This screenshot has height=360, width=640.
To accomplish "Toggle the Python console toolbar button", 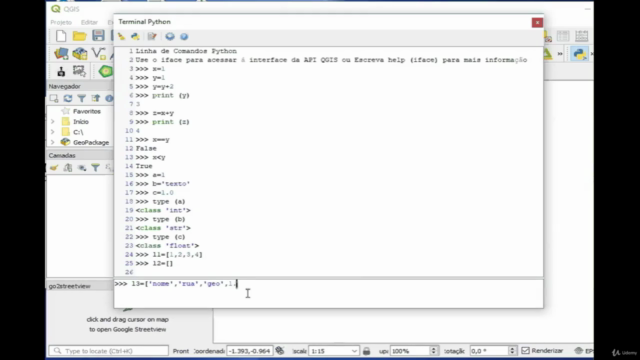I will tap(579, 53).
